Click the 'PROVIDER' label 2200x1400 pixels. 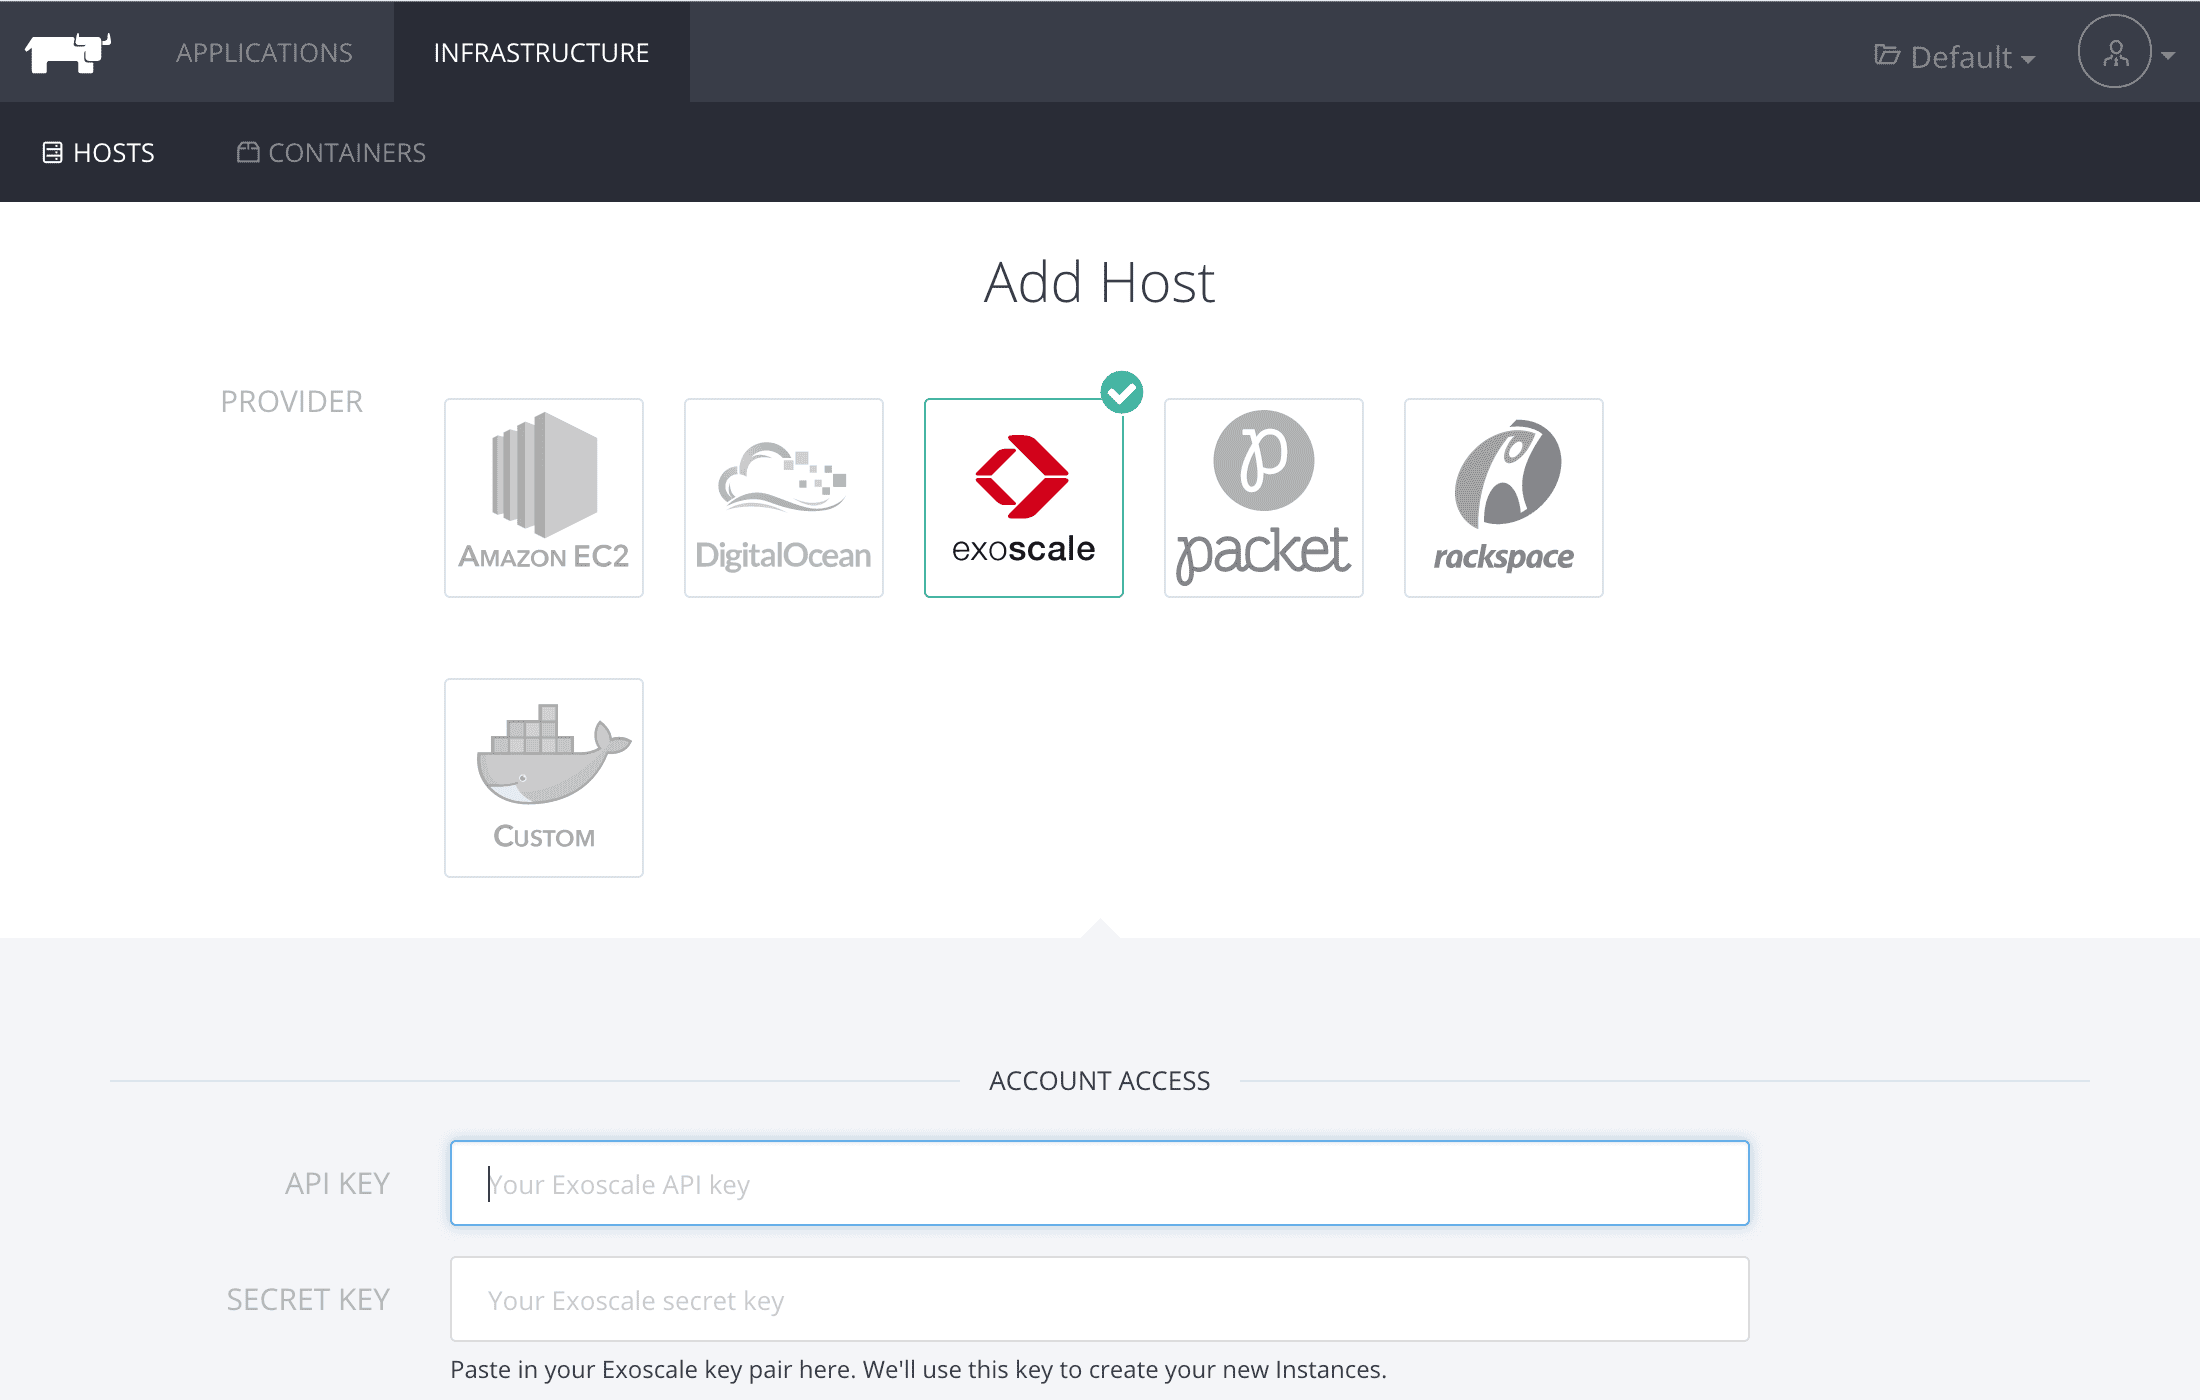tap(292, 401)
